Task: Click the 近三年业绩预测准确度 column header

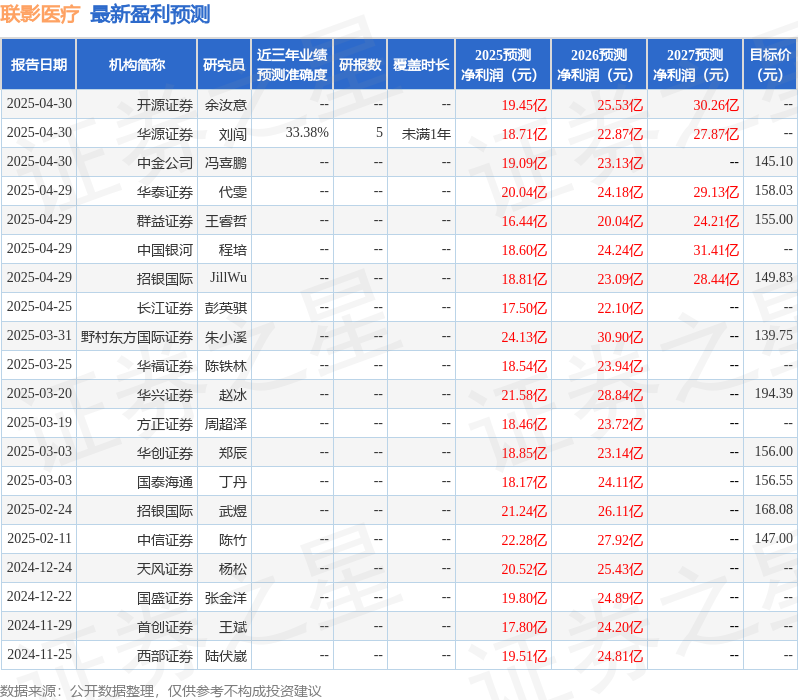Action: [x=292, y=65]
